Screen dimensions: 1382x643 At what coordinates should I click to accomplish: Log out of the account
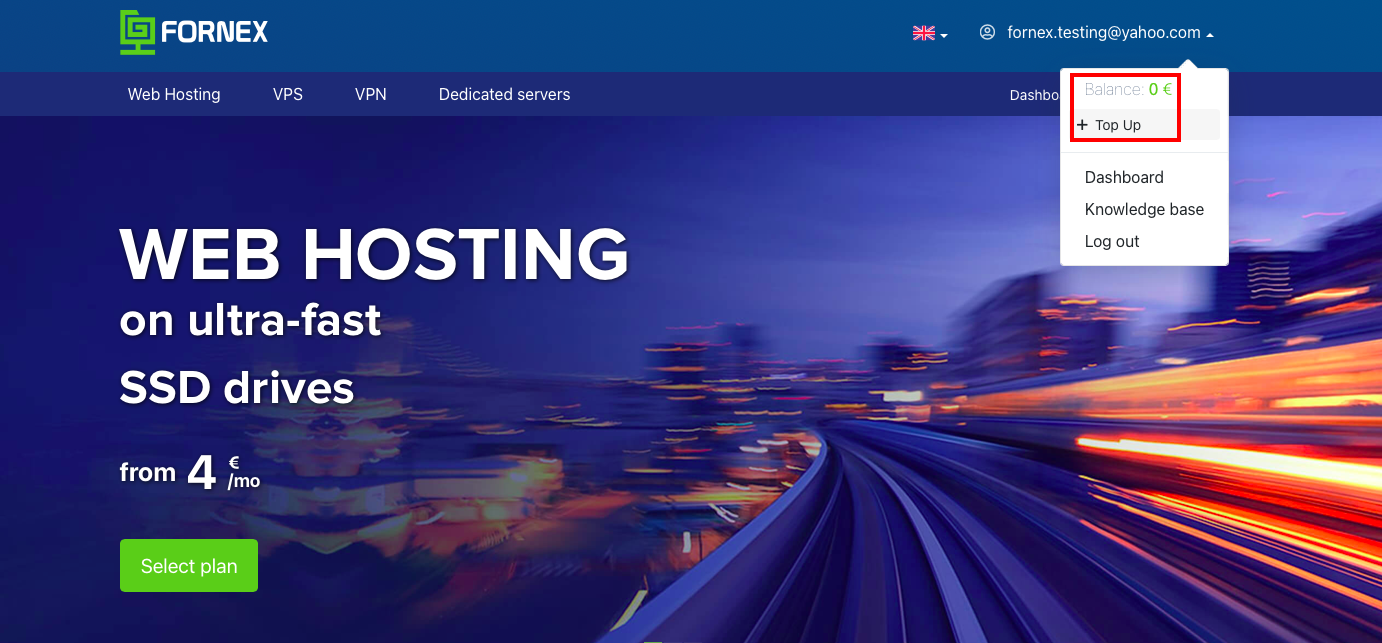[x=1112, y=241]
